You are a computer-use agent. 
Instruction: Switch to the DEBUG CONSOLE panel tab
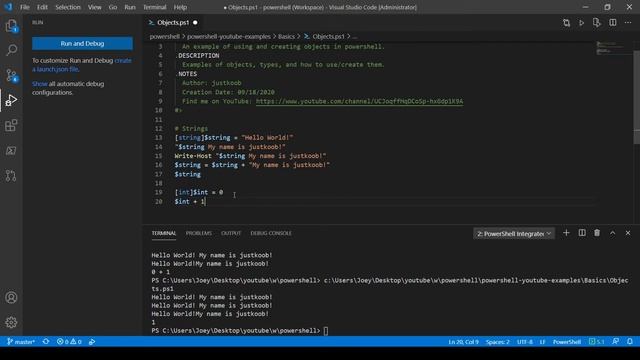coord(271,233)
